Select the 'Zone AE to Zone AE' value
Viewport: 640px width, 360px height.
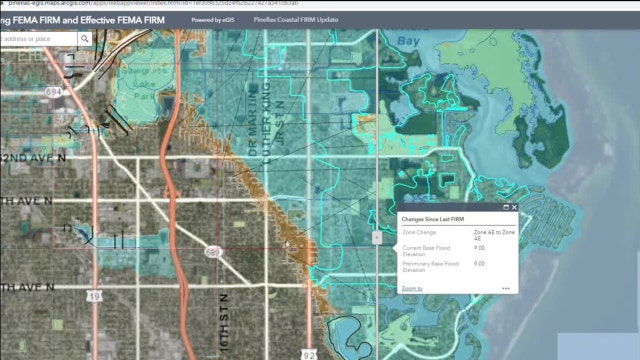(494, 235)
